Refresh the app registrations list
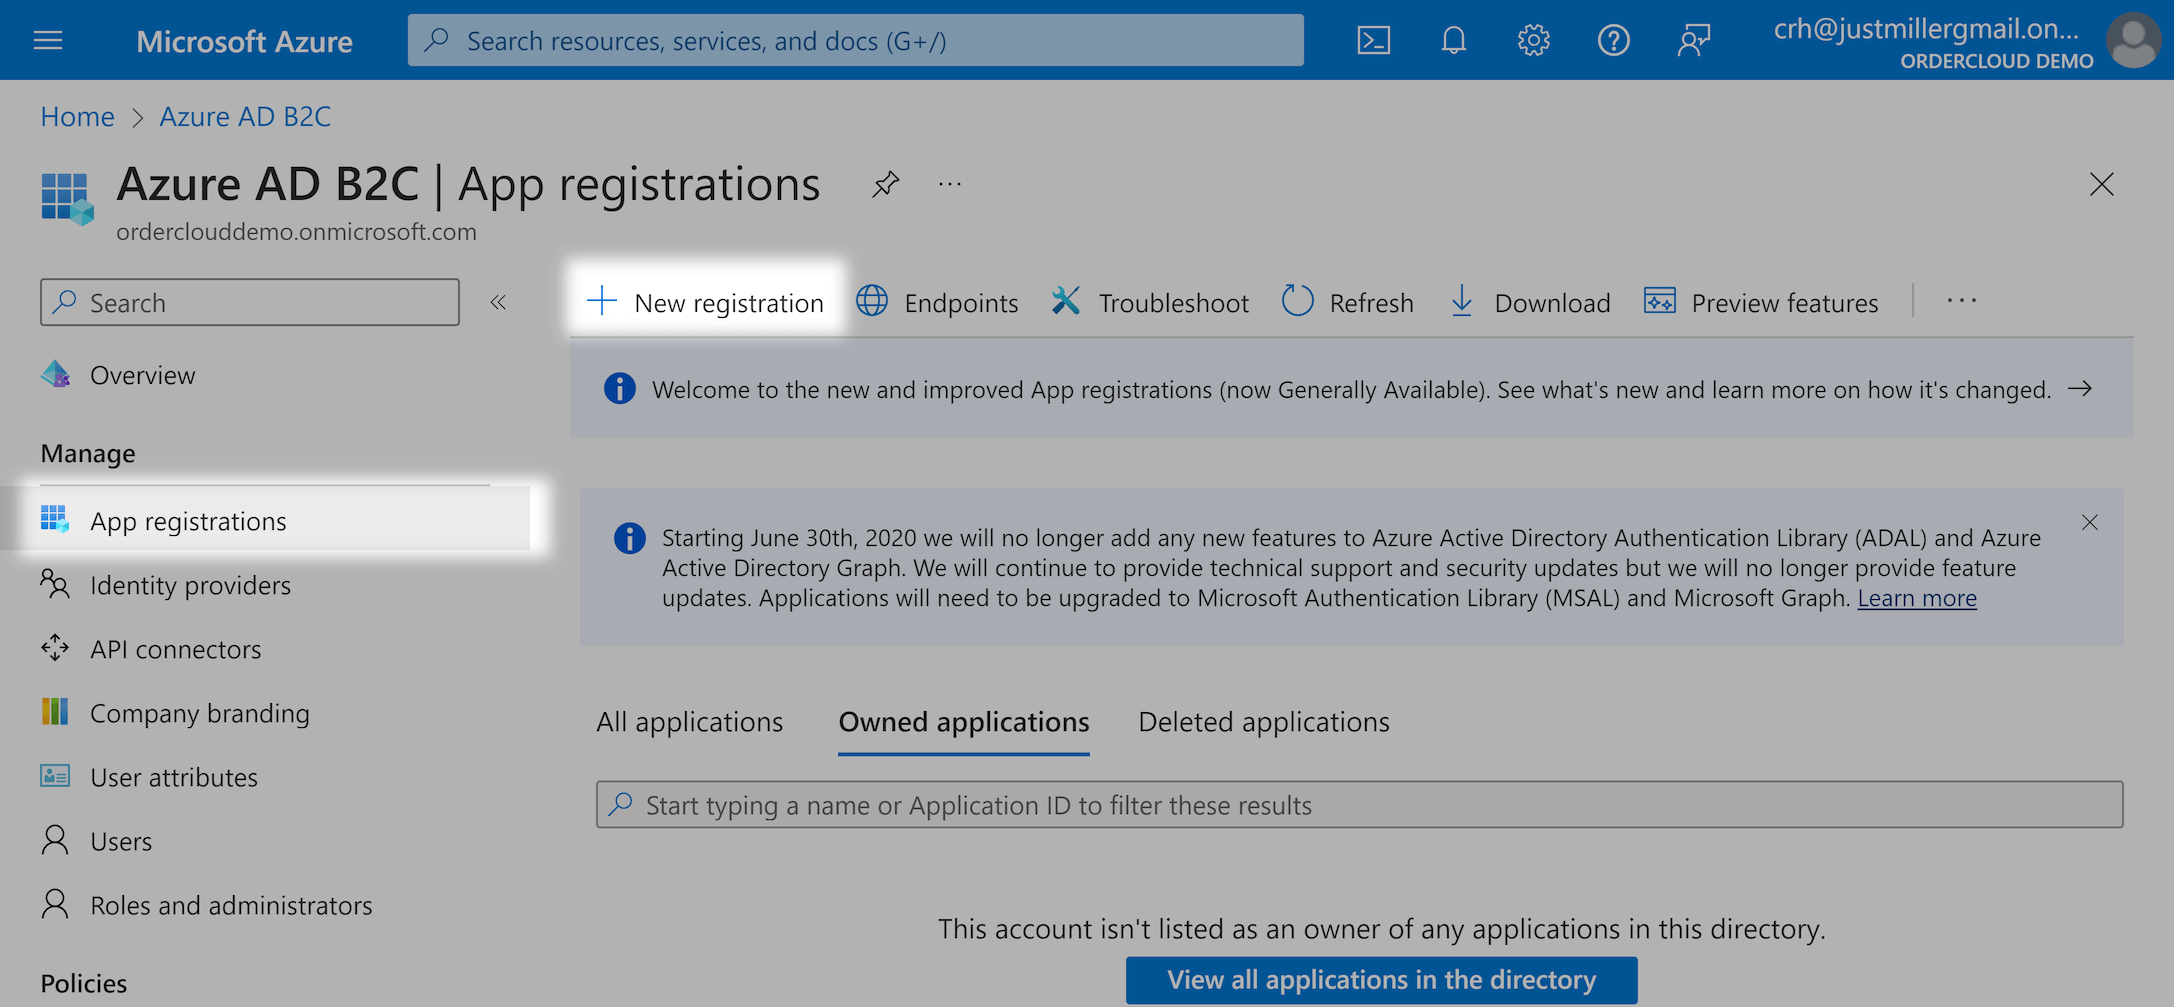The height and width of the screenshot is (1007, 2174). [x=1347, y=302]
